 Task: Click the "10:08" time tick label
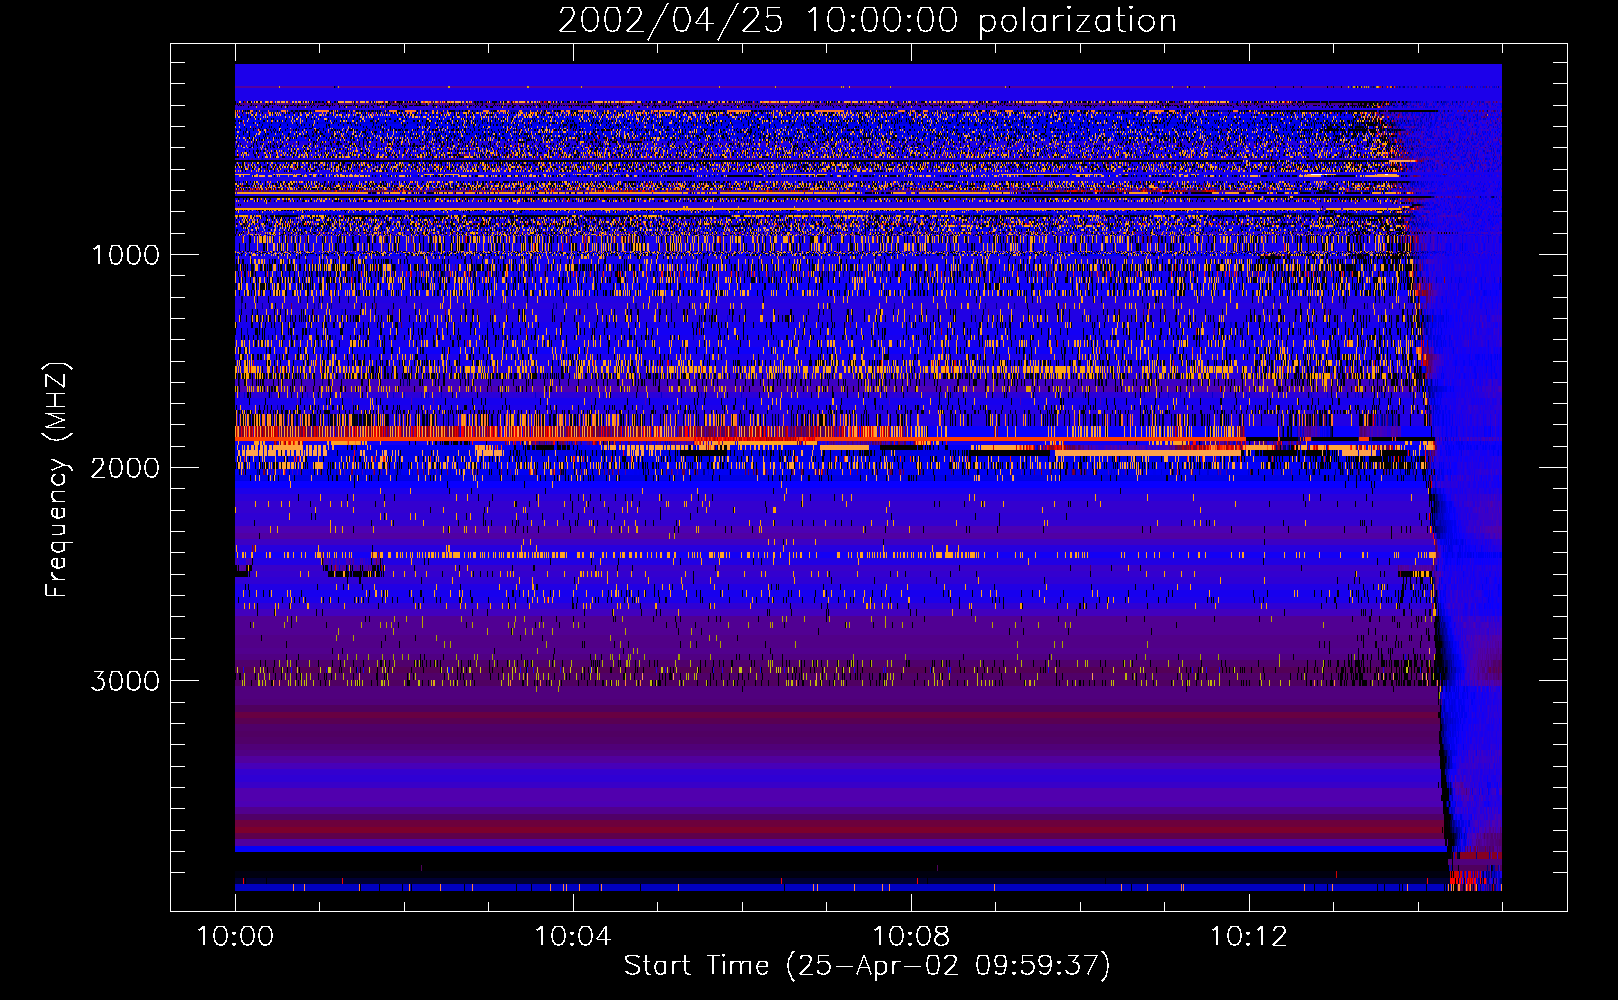pyautogui.click(x=910, y=937)
